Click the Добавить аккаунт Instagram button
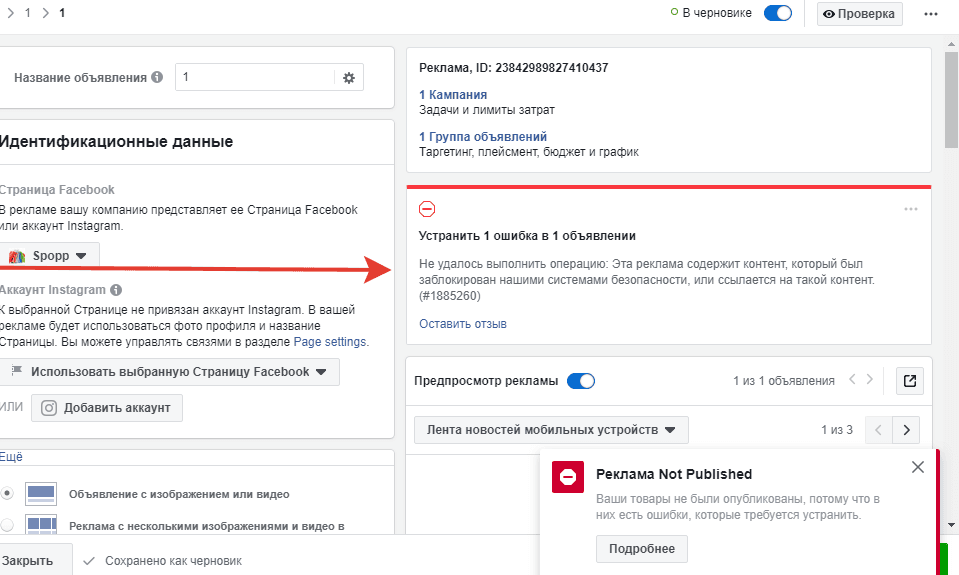 [x=107, y=408]
